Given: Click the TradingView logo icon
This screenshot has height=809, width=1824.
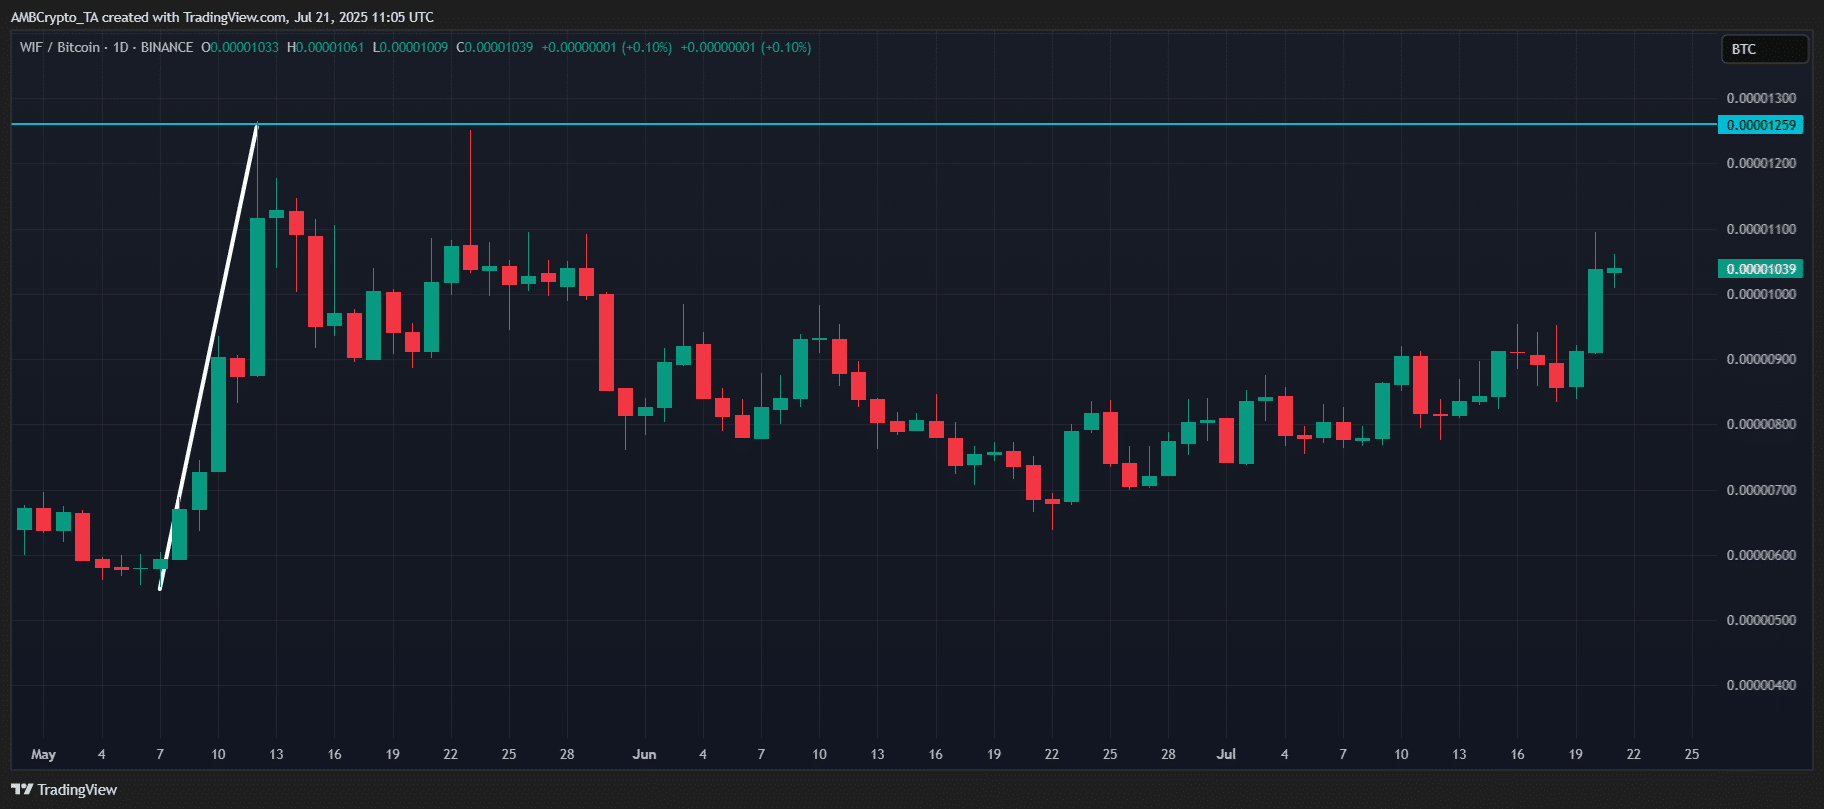Looking at the screenshot, I should 22,790.
